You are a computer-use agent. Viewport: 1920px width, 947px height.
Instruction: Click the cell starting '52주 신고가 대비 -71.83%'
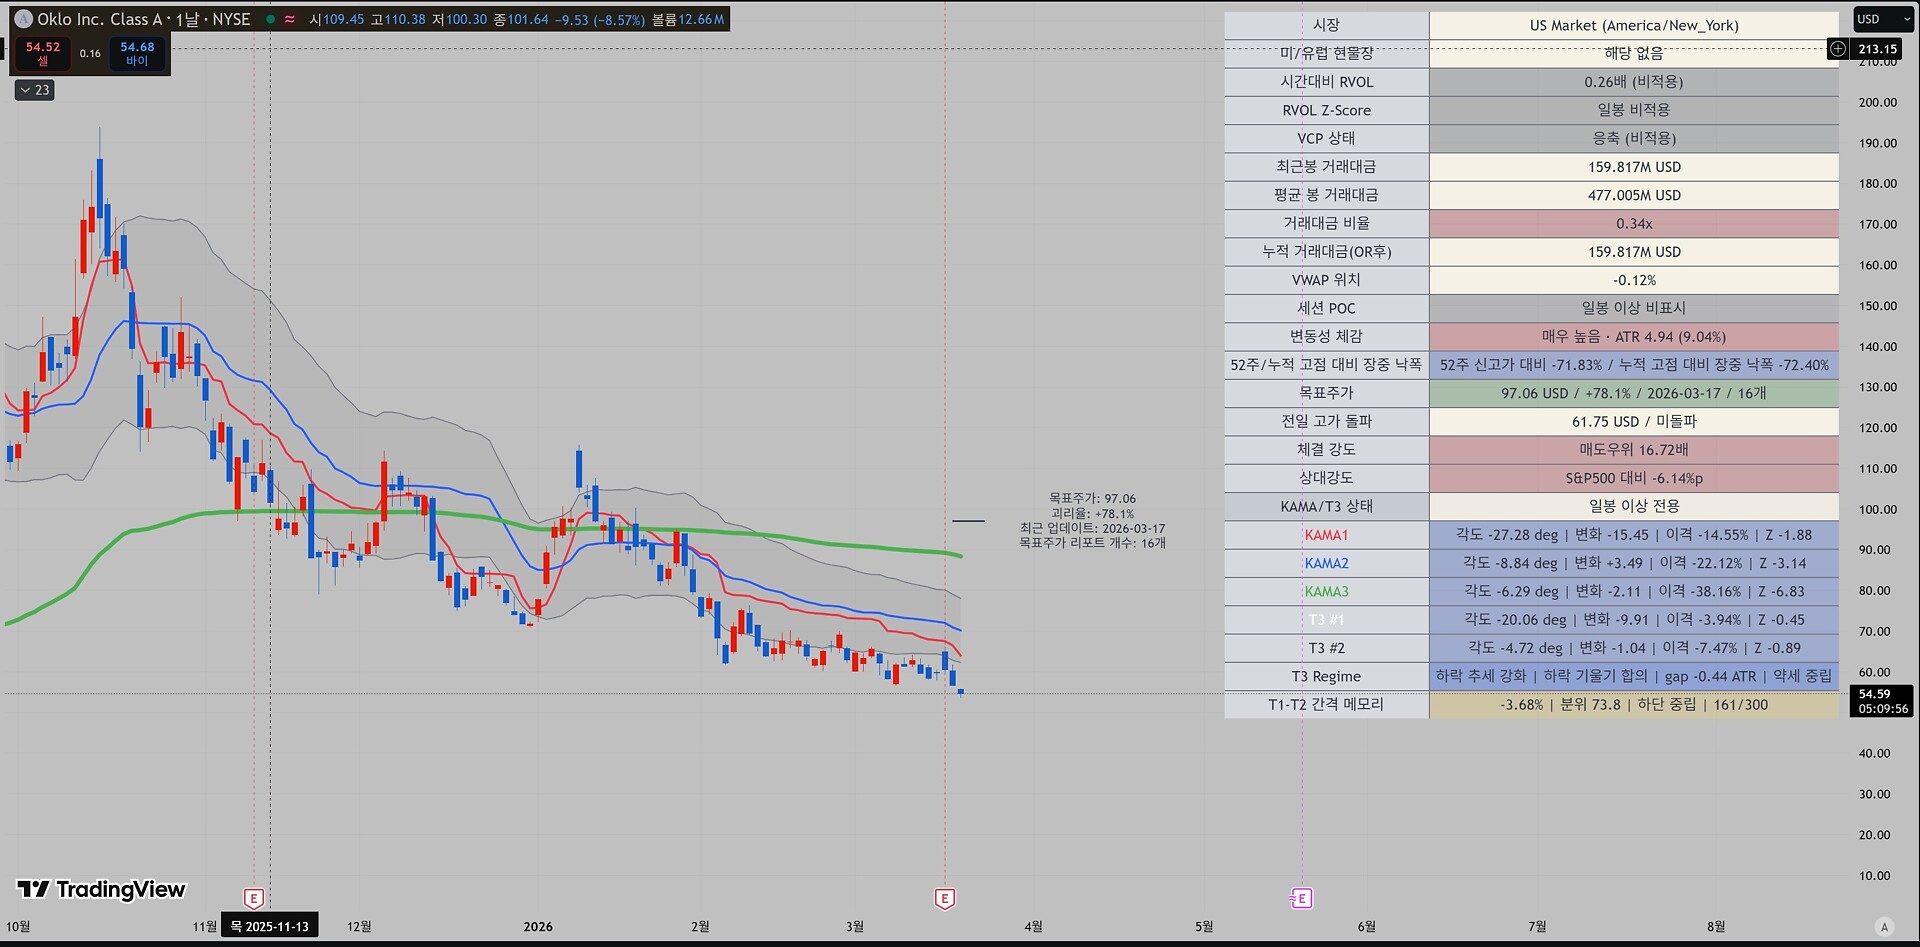point(1634,365)
